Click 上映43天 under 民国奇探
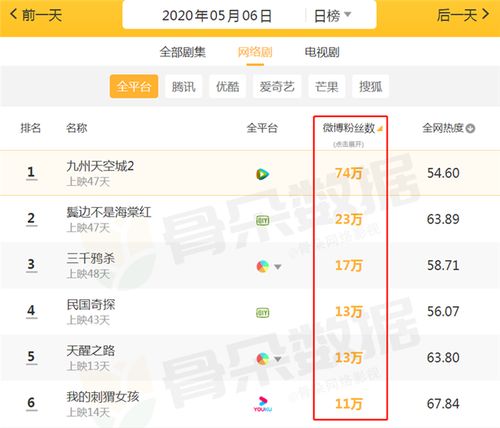Screen dimensions: 500x428 coord(88,320)
